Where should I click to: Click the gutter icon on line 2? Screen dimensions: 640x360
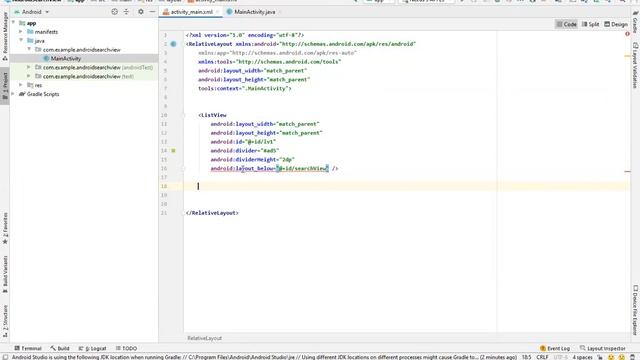[x=173, y=44]
